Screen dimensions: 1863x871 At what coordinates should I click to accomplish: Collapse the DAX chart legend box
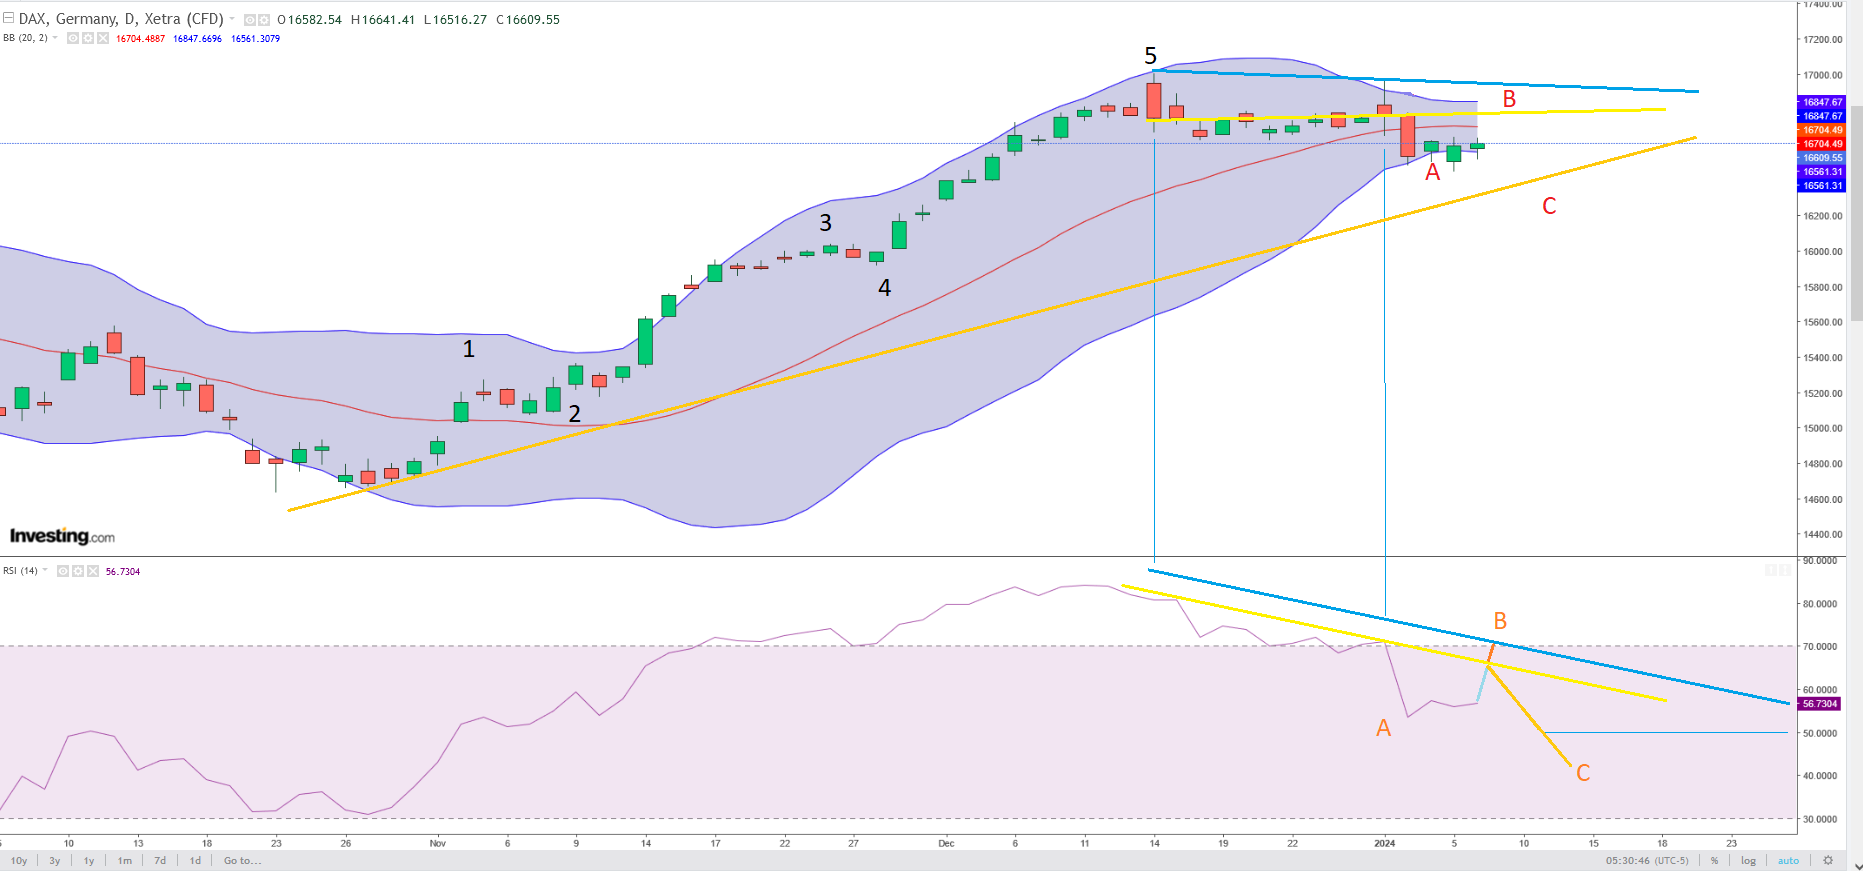(8, 18)
